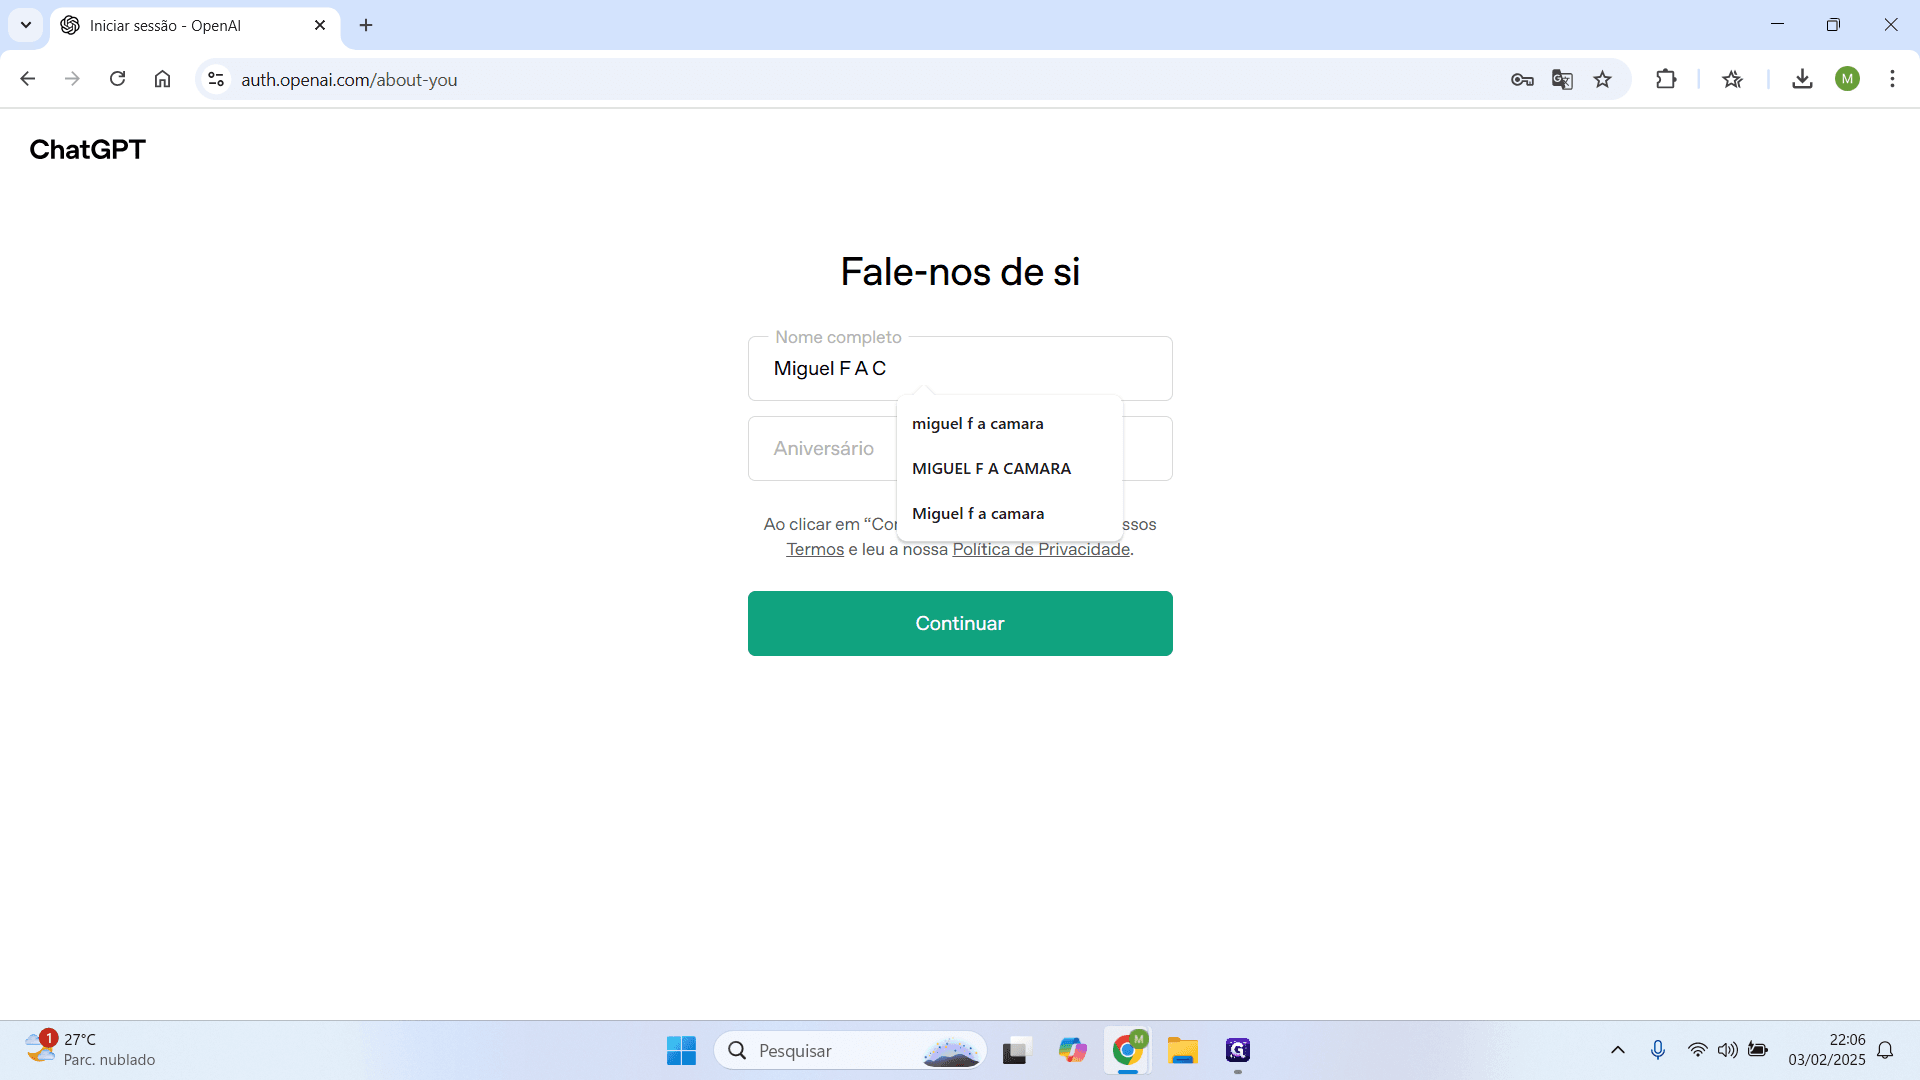Click the browser forward arrow
This screenshot has width=1920, height=1080.
click(x=72, y=79)
